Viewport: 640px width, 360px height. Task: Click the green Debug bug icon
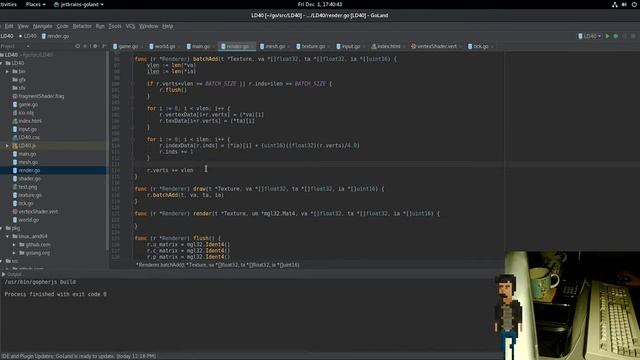(616, 36)
